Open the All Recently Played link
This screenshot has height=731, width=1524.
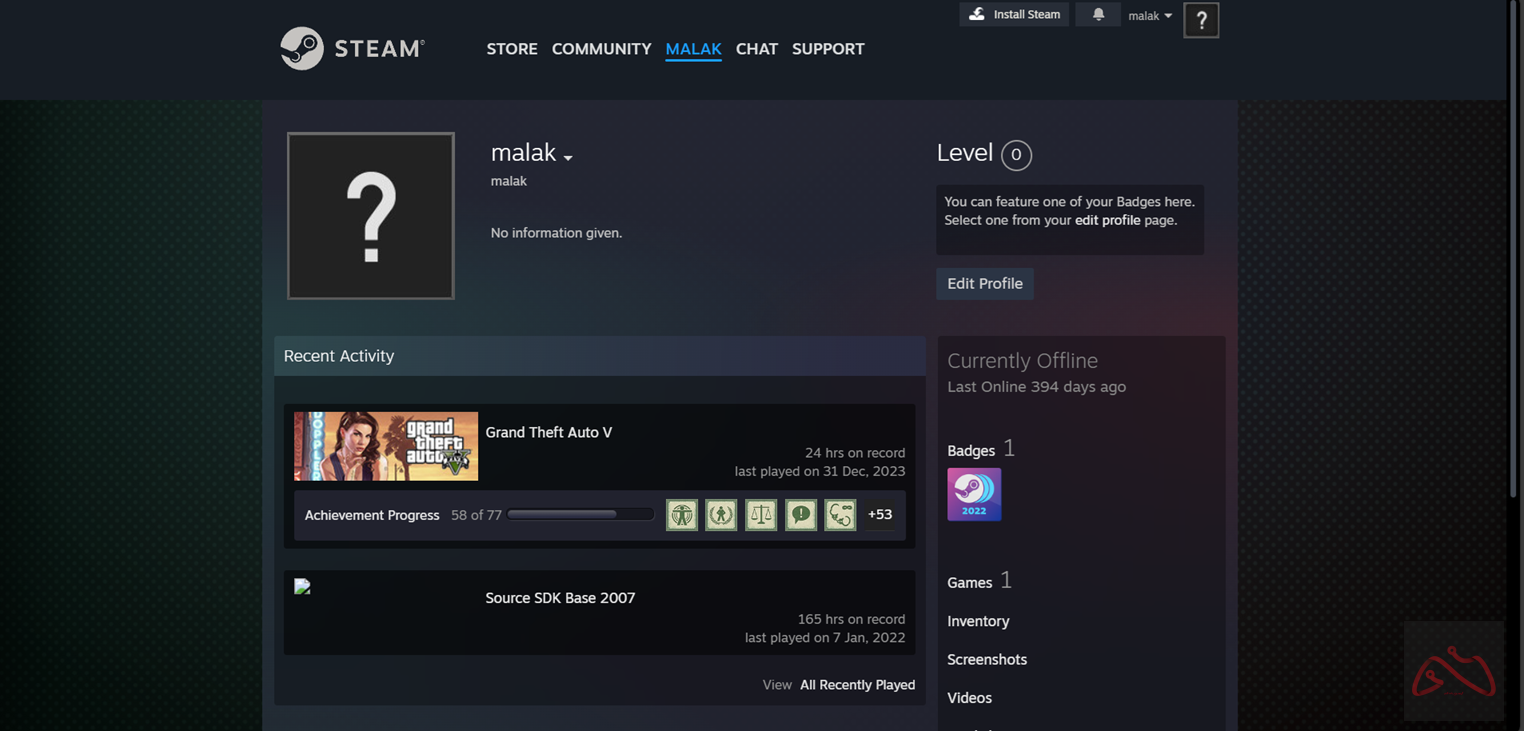(x=857, y=685)
